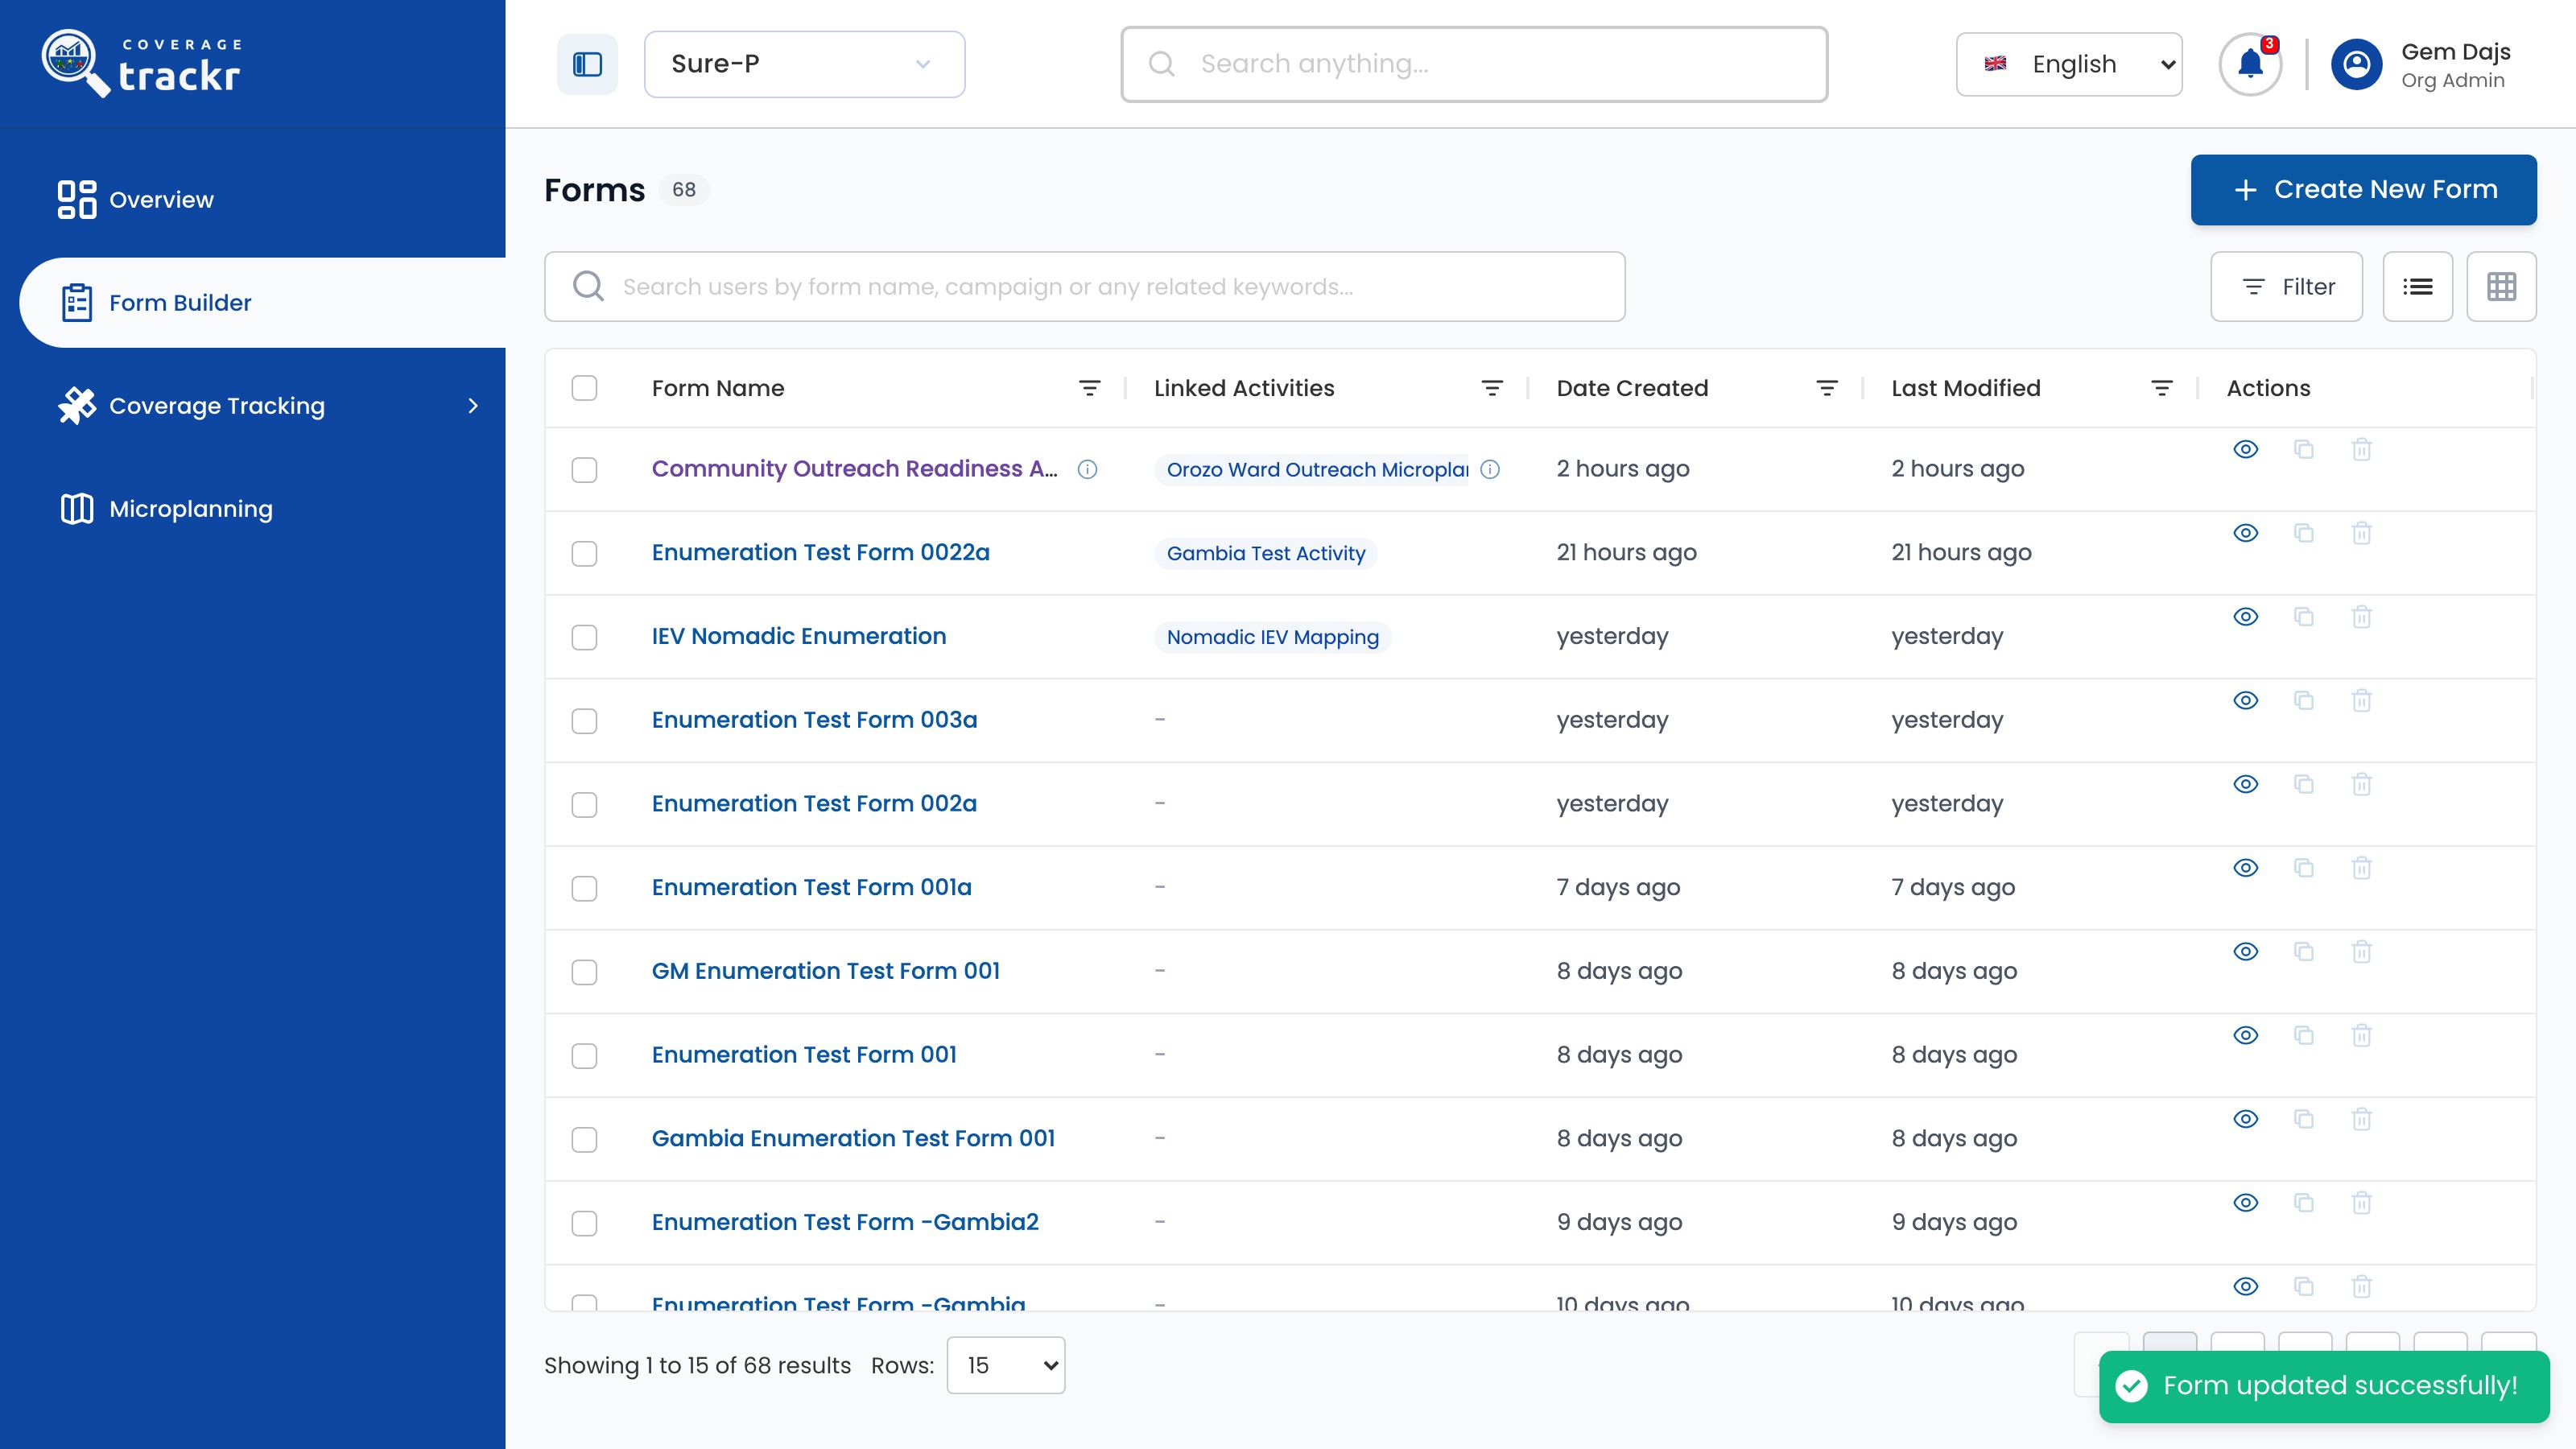Viewport: 2576px width, 1449px height.
Task: Trash Enumeration Test Form 002a
Action: [2362, 784]
